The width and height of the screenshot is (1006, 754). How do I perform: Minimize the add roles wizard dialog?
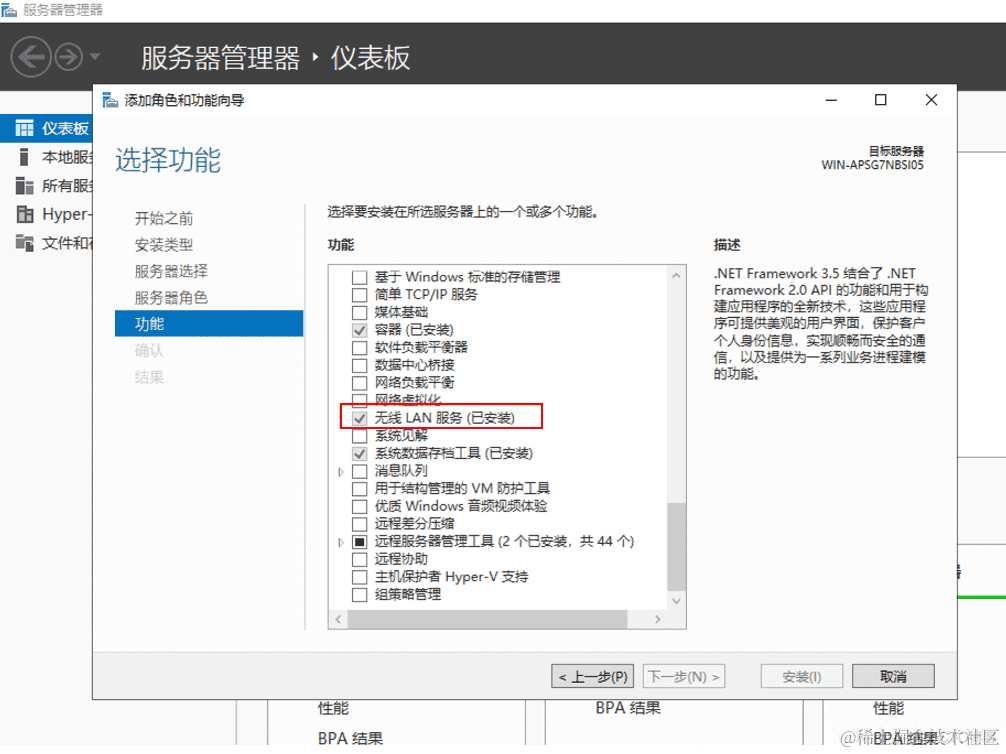[x=831, y=100]
